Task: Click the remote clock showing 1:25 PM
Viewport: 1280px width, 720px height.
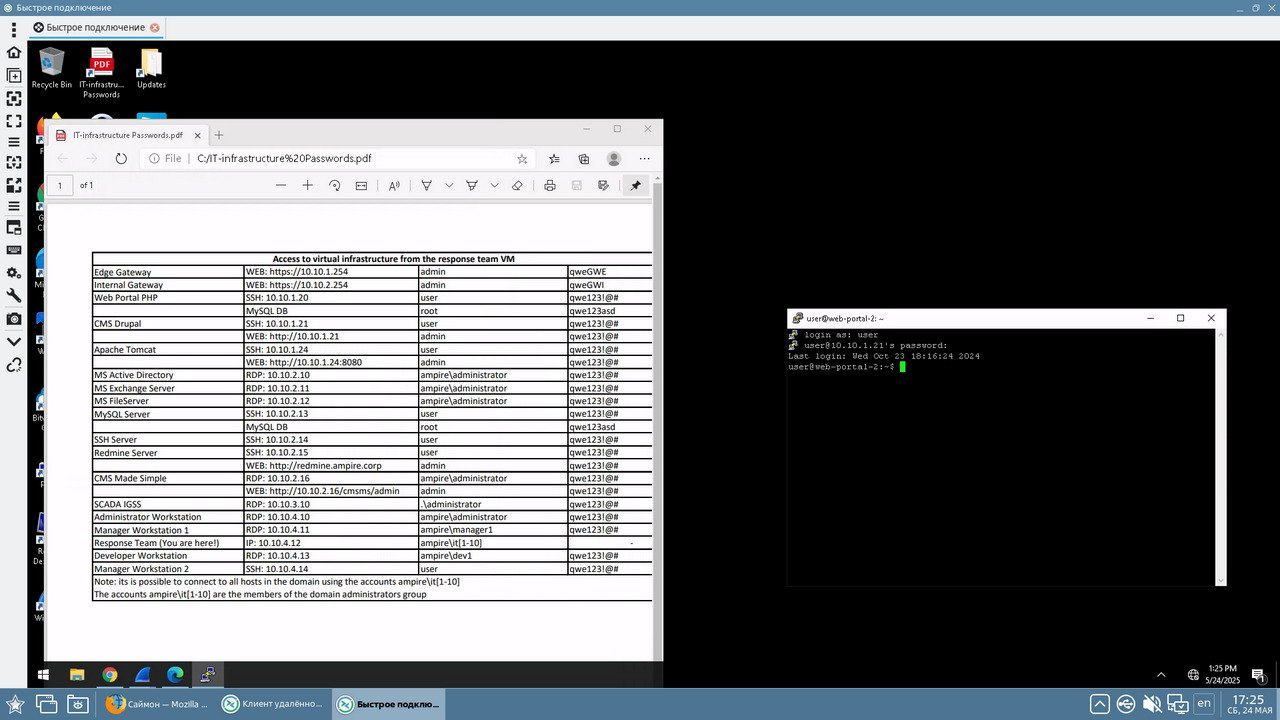Action: tap(1222, 675)
